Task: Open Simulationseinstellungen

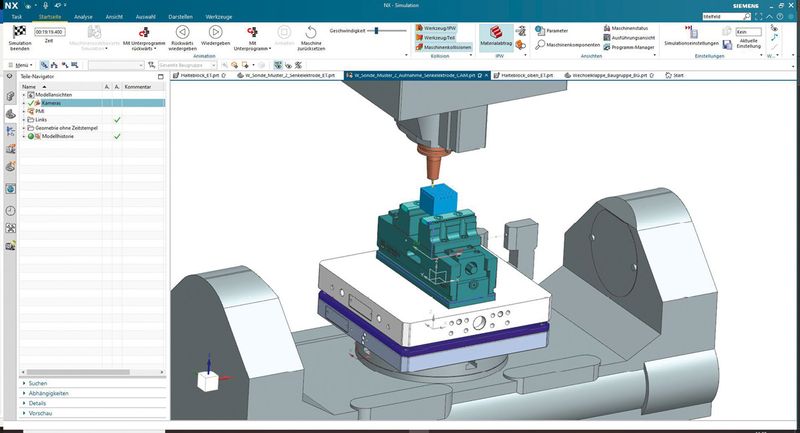Action: tap(691, 36)
